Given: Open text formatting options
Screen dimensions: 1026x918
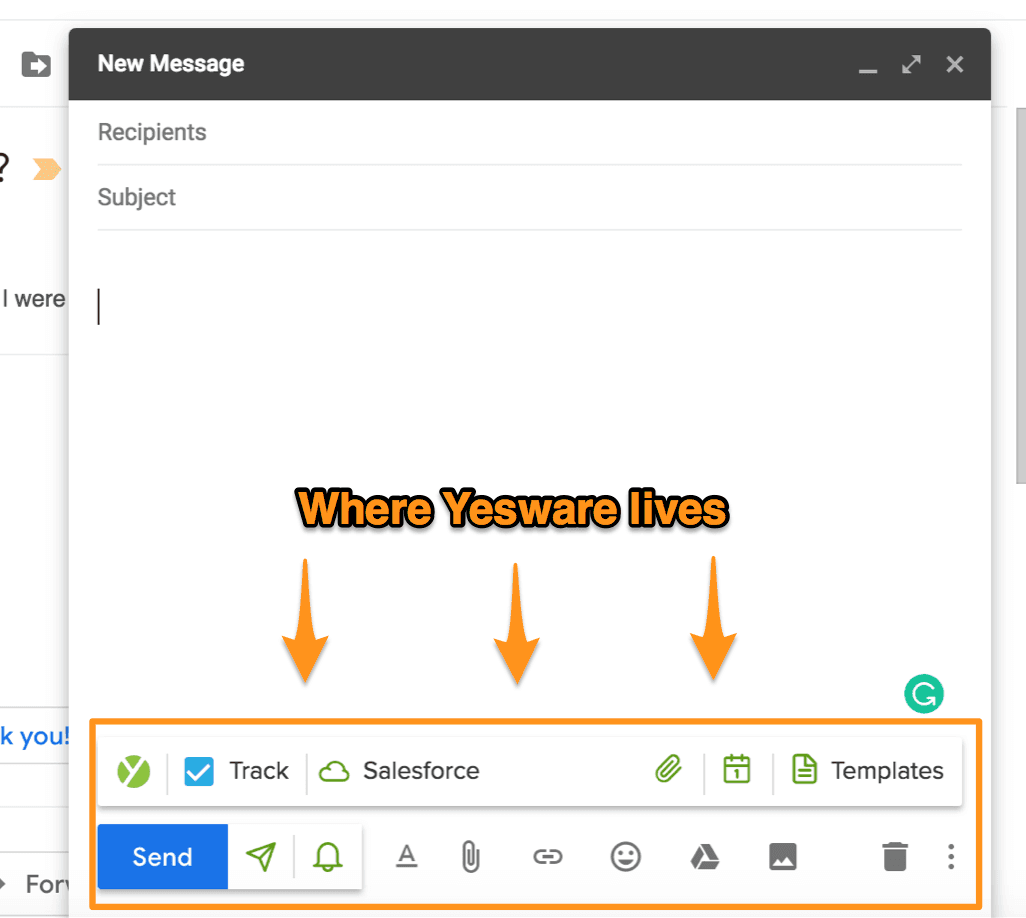Looking at the screenshot, I should [x=406, y=857].
